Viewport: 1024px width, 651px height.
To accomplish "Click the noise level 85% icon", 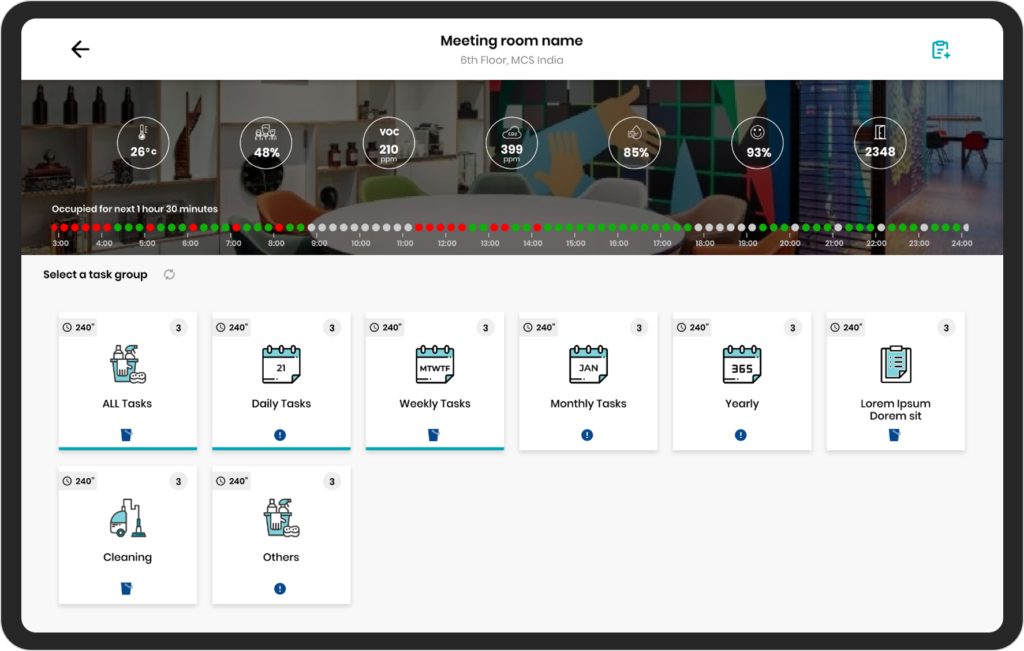I will 634,142.
